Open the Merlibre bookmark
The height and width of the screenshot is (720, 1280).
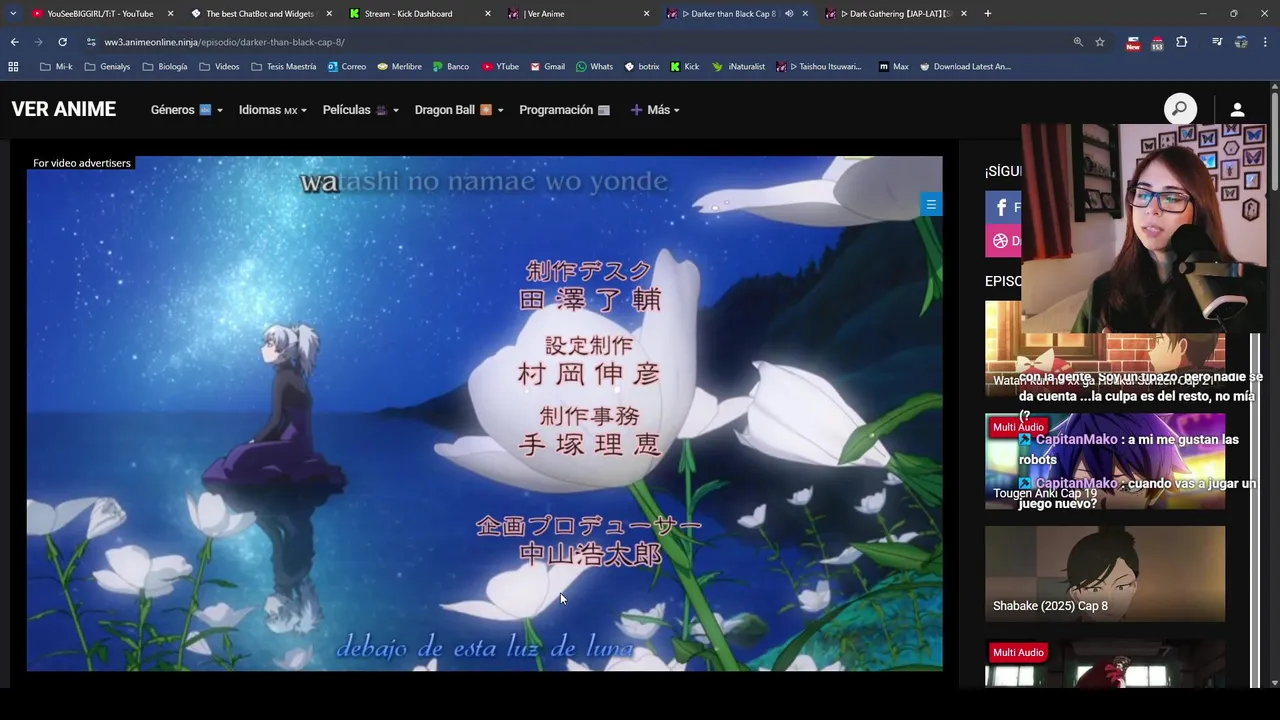click(399, 67)
